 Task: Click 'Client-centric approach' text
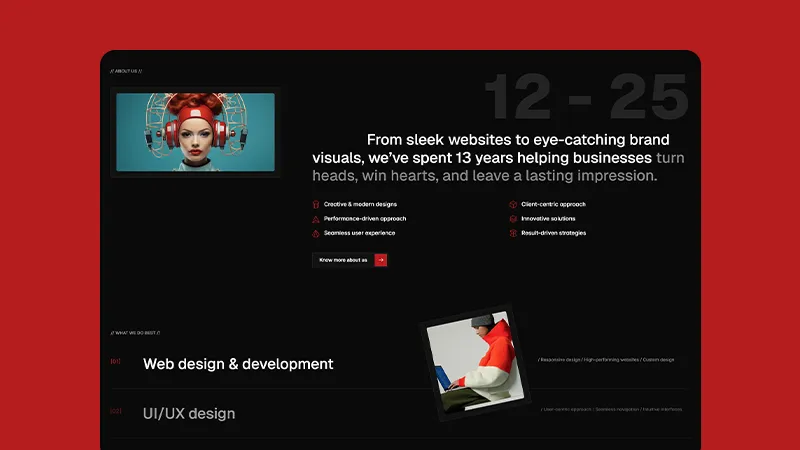tap(554, 204)
